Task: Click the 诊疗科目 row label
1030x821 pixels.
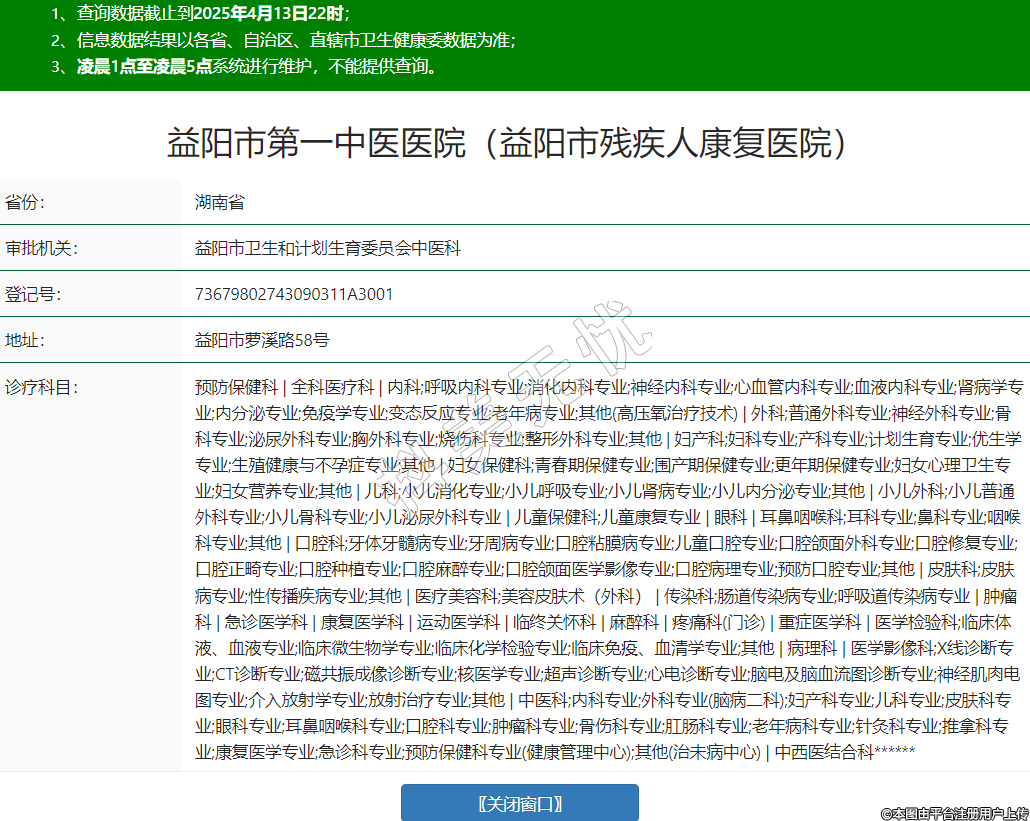Action: 41,386
